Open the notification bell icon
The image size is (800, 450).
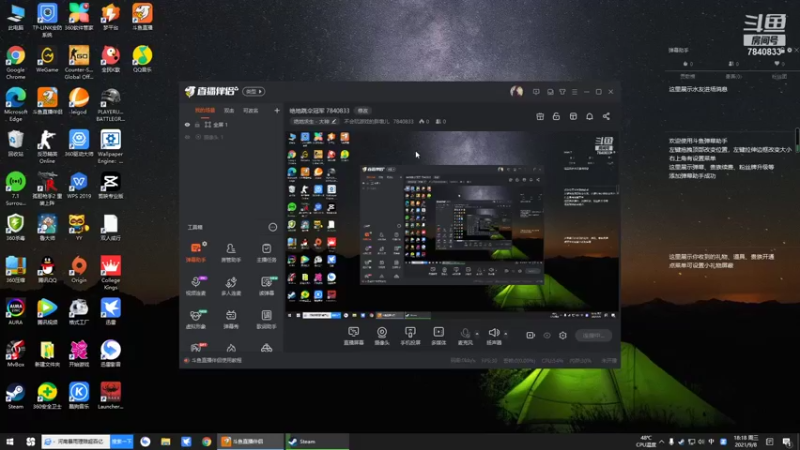pyautogui.click(x=589, y=116)
